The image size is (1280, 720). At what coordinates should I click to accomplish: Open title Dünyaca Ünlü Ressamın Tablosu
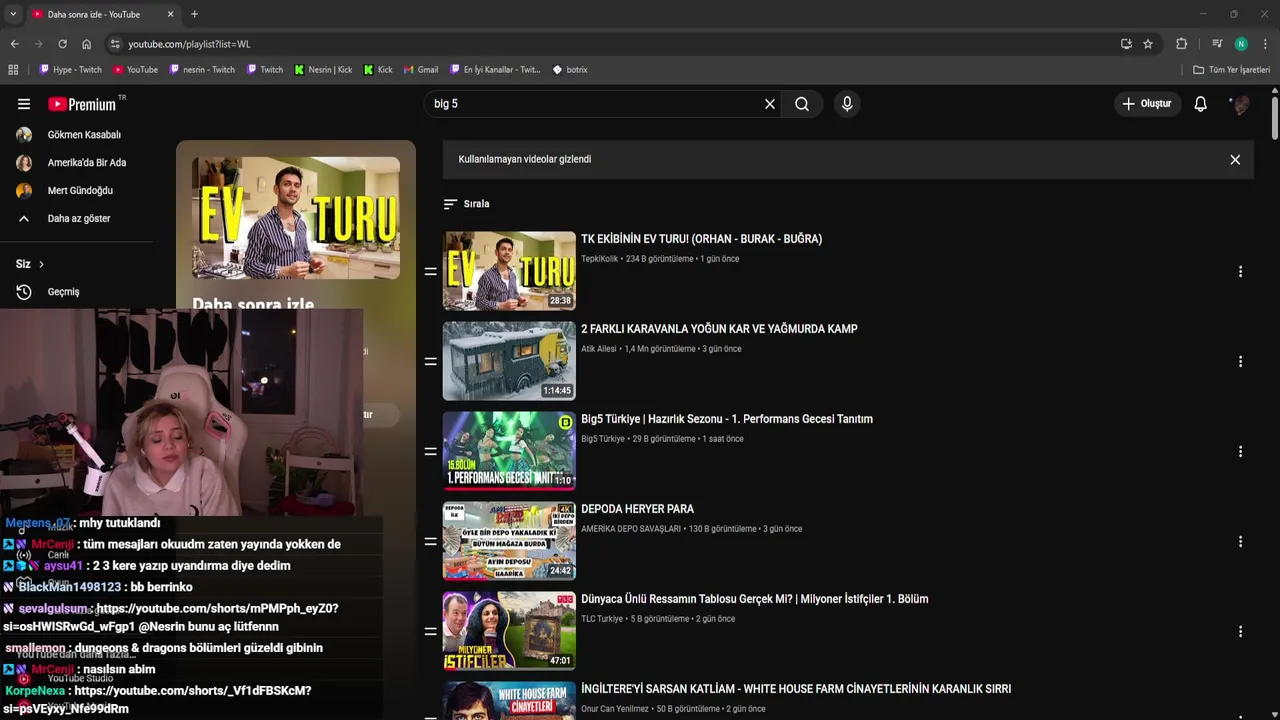point(754,599)
